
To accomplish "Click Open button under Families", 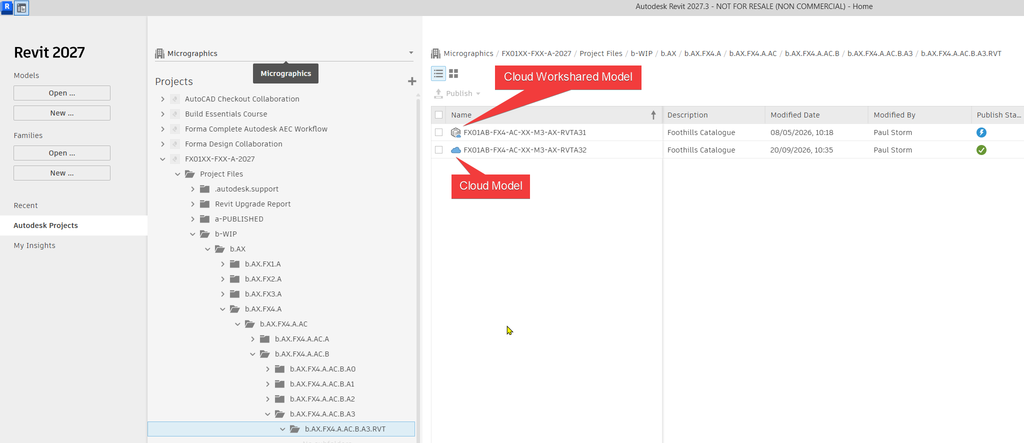I will pyautogui.click(x=62, y=153).
